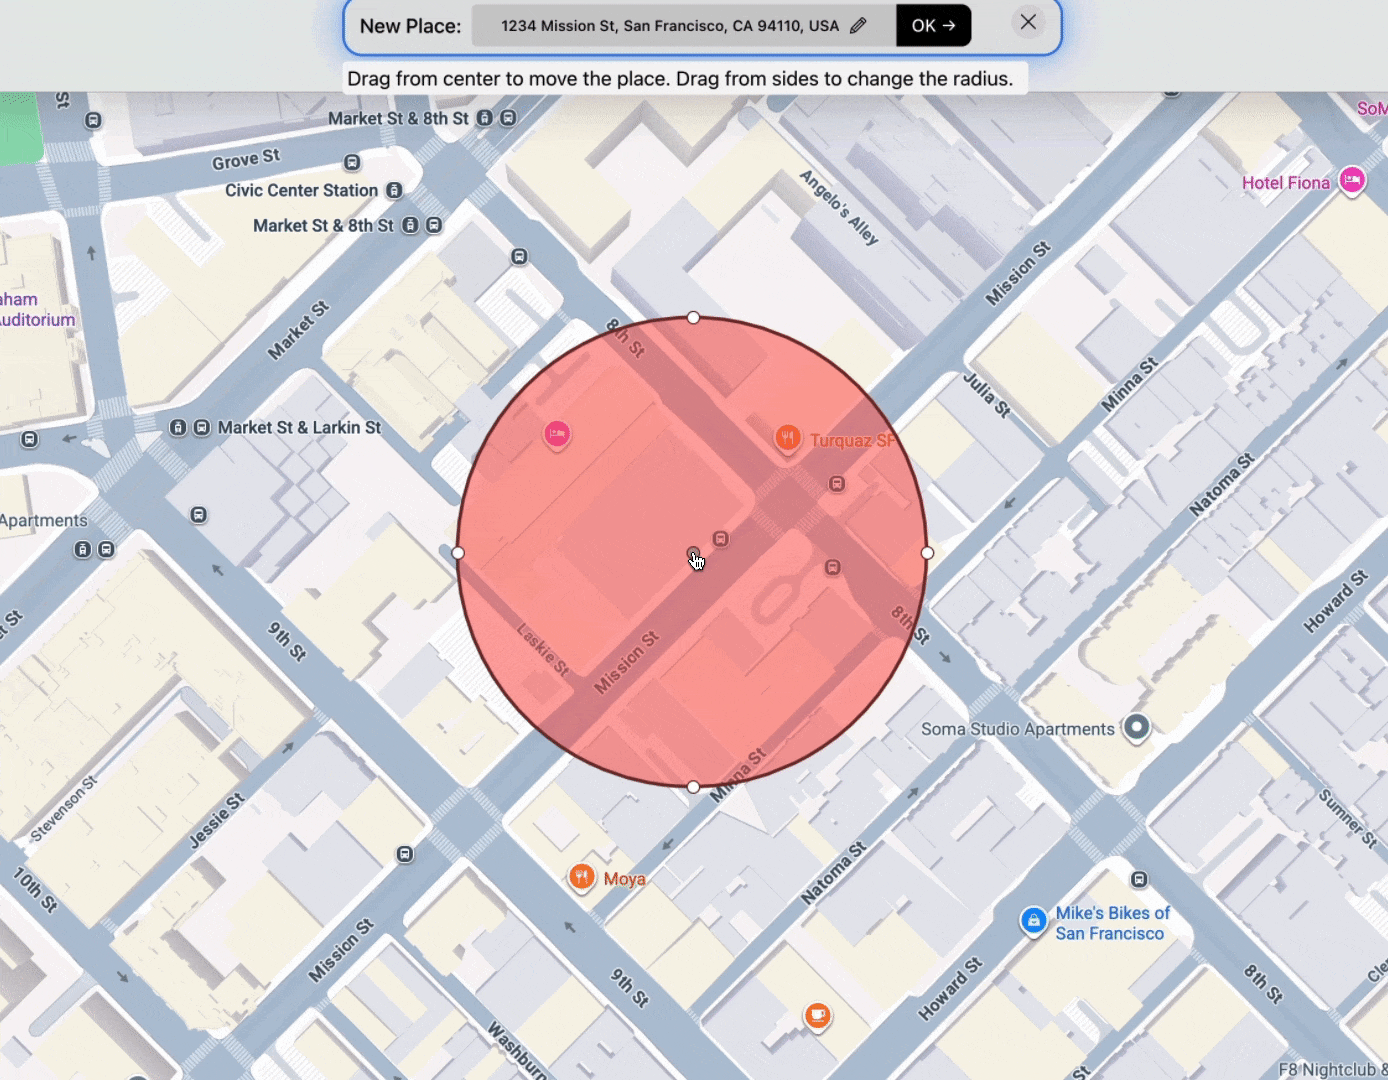Click the center pin of the red circle
The width and height of the screenshot is (1388, 1080).
click(x=693, y=553)
